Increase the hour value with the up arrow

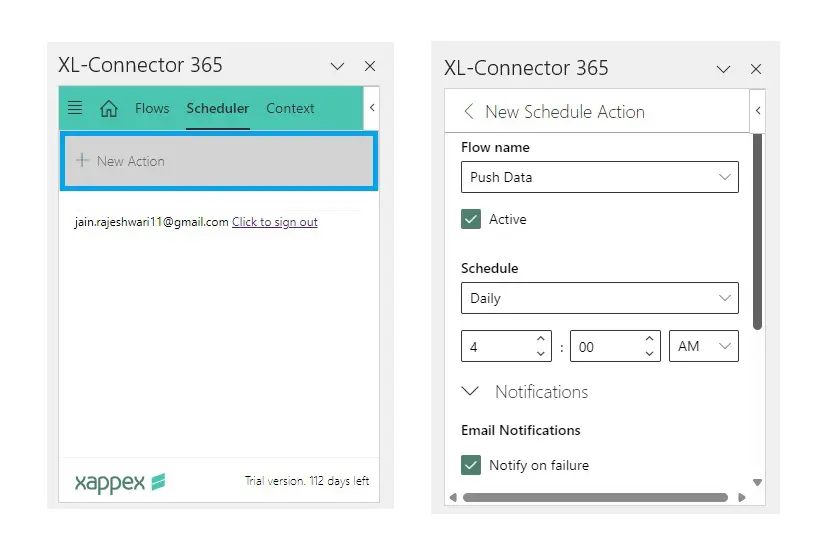coord(541,339)
